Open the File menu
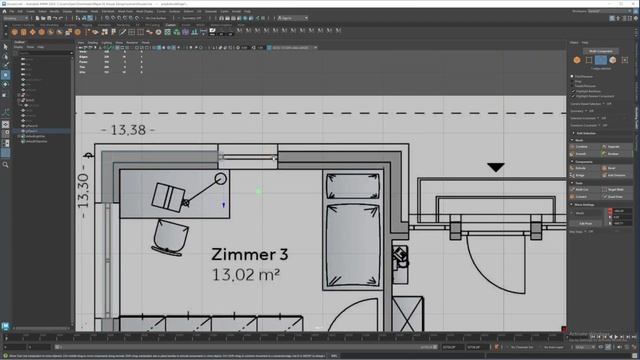The image size is (640, 360). pyautogui.click(x=12, y=11)
